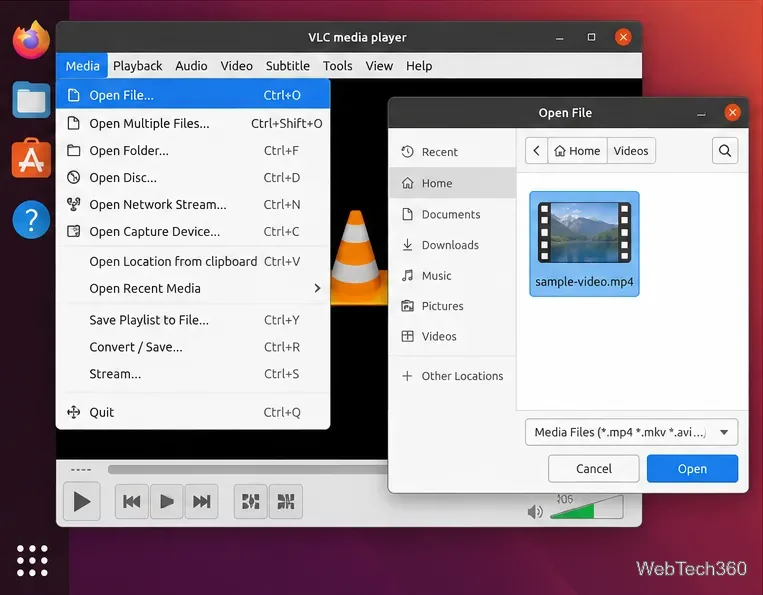Click the small play button between skip buttons
Viewport: 763px width, 595px height.
[166, 502]
